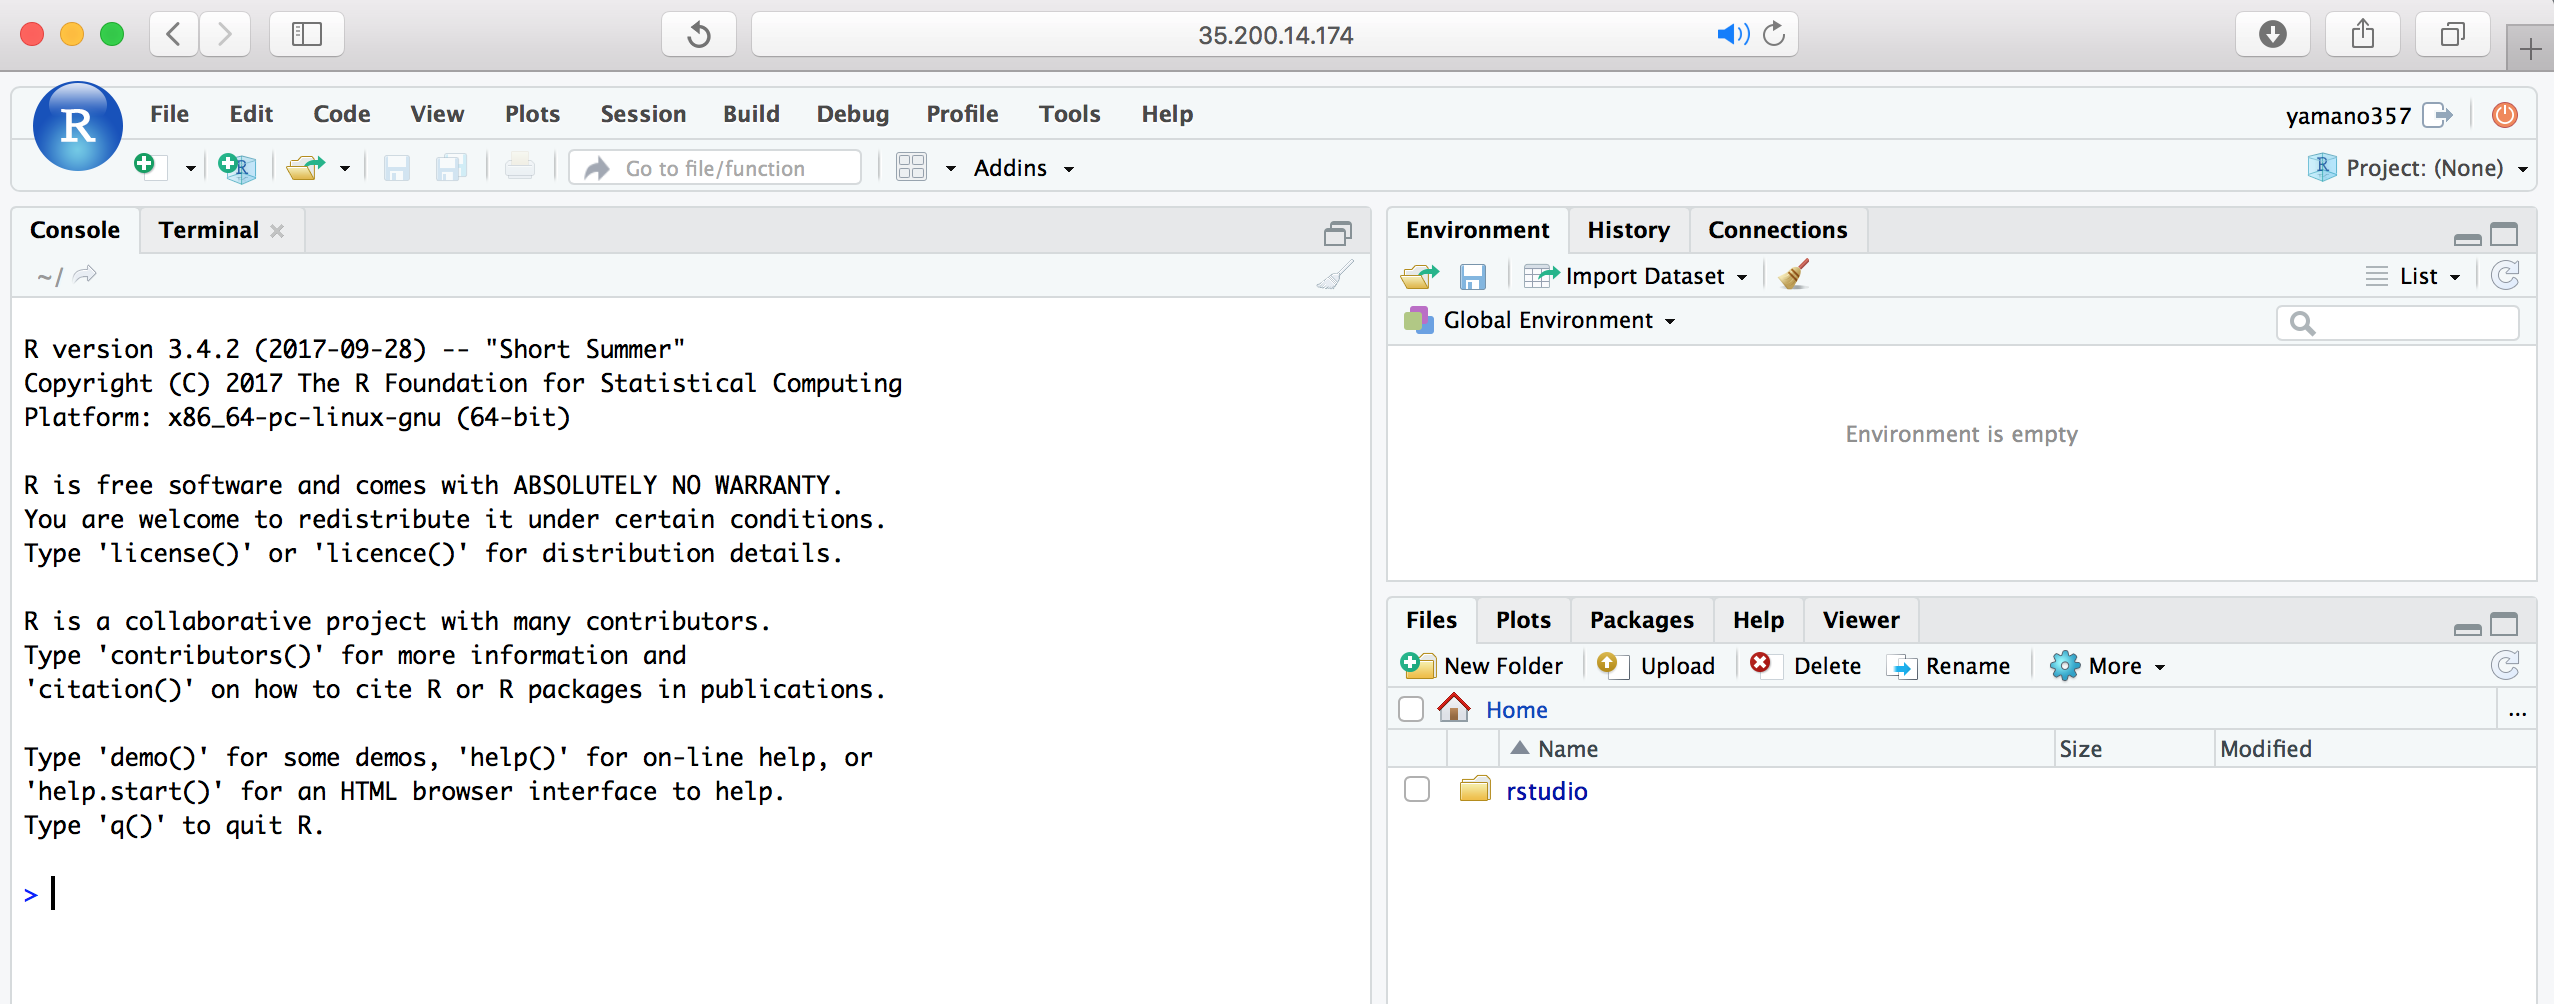Image resolution: width=2554 pixels, height=1004 pixels.
Task: Show Safari sidebar icon
Action: (x=307, y=35)
